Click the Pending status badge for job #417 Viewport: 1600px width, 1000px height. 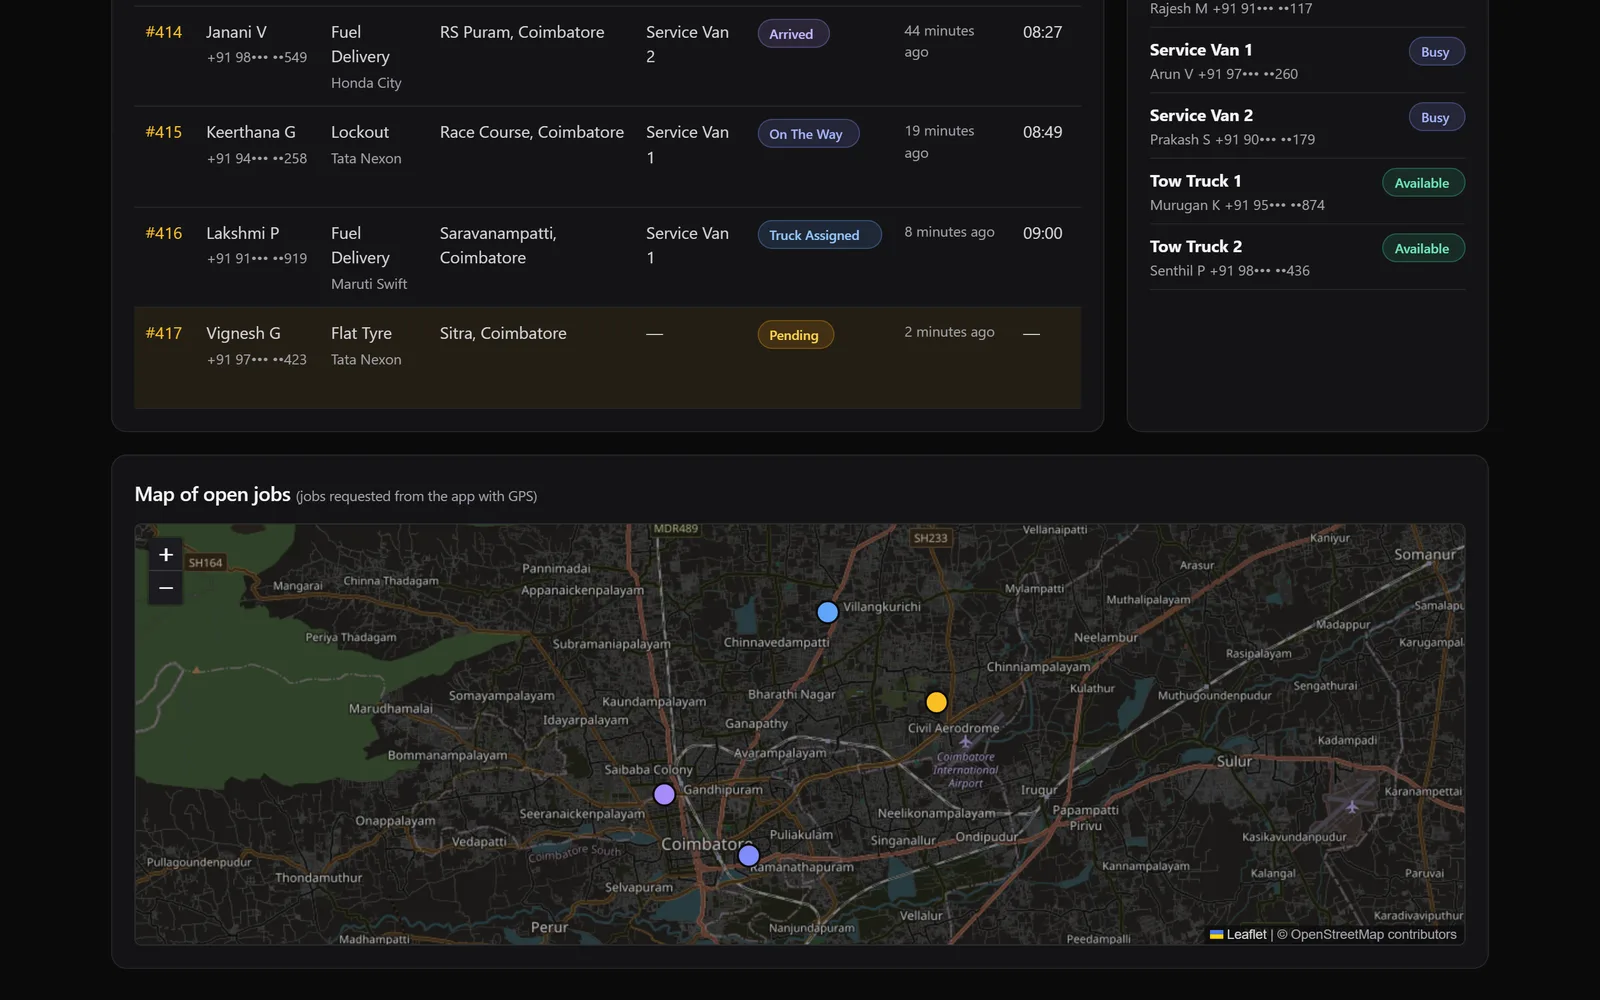click(x=795, y=335)
